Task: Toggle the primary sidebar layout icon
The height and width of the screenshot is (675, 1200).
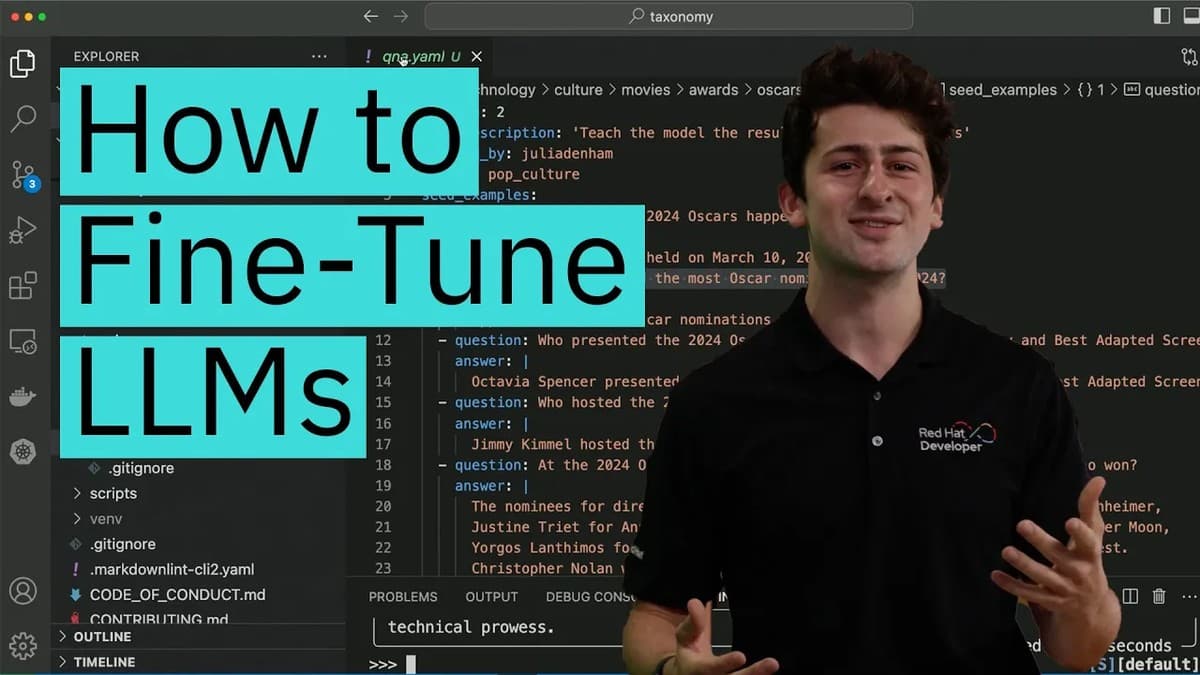Action: (1162, 16)
